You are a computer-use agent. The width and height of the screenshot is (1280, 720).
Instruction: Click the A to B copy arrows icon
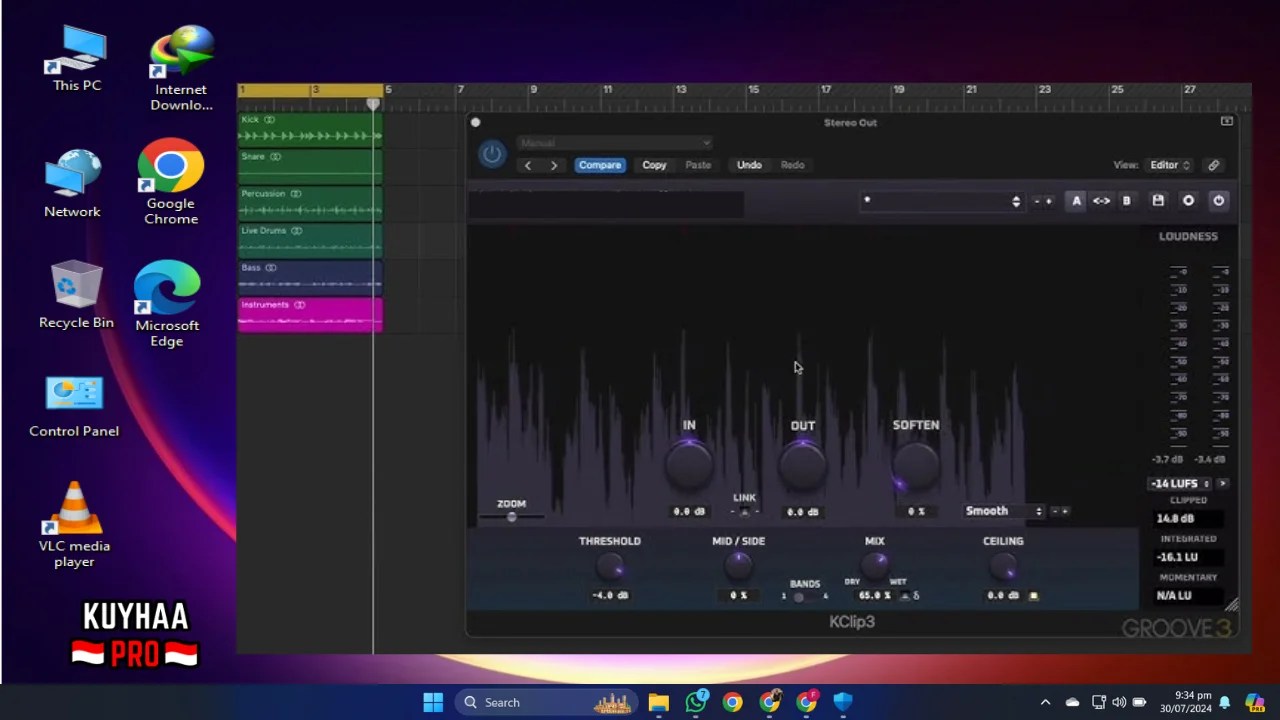(x=1101, y=201)
